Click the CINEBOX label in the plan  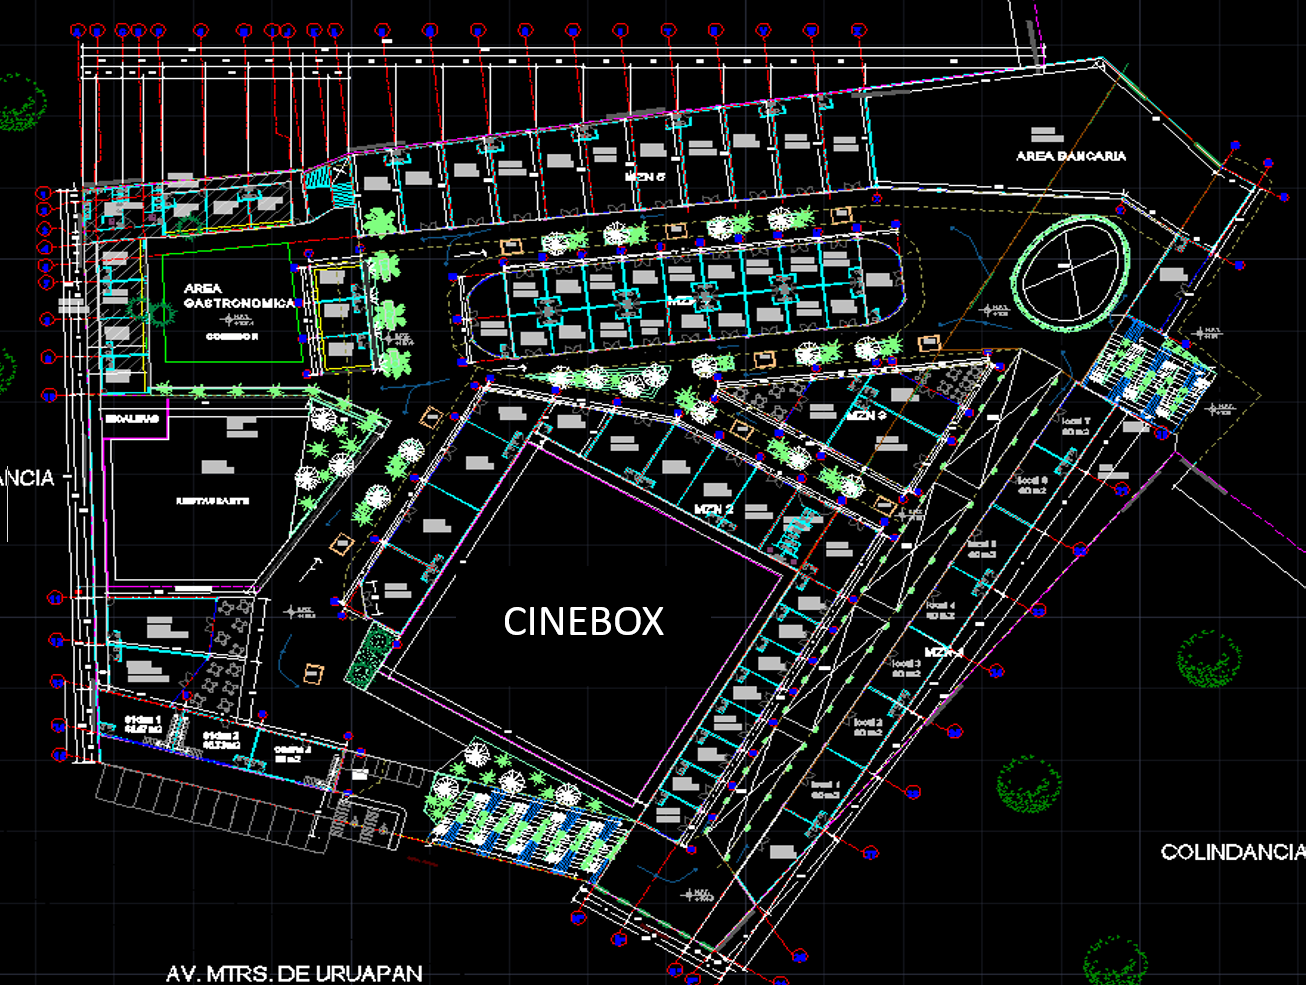pyautogui.click(x=583, y=621)
